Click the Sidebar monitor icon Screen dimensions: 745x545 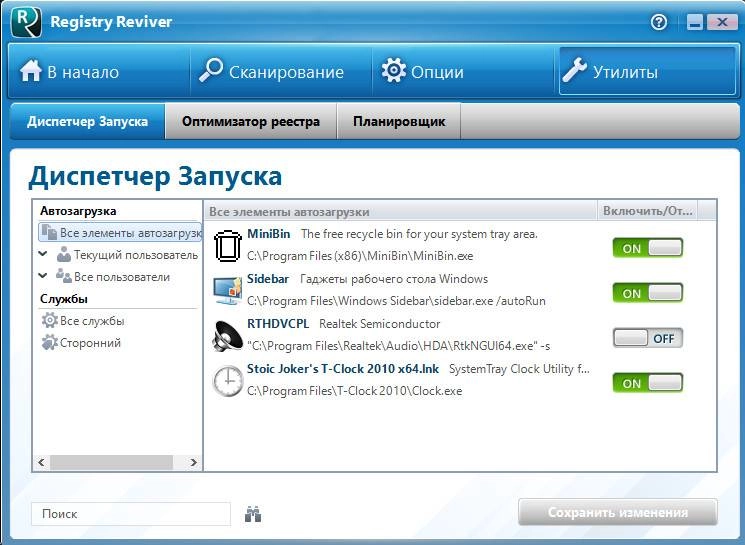pos(228,291)
